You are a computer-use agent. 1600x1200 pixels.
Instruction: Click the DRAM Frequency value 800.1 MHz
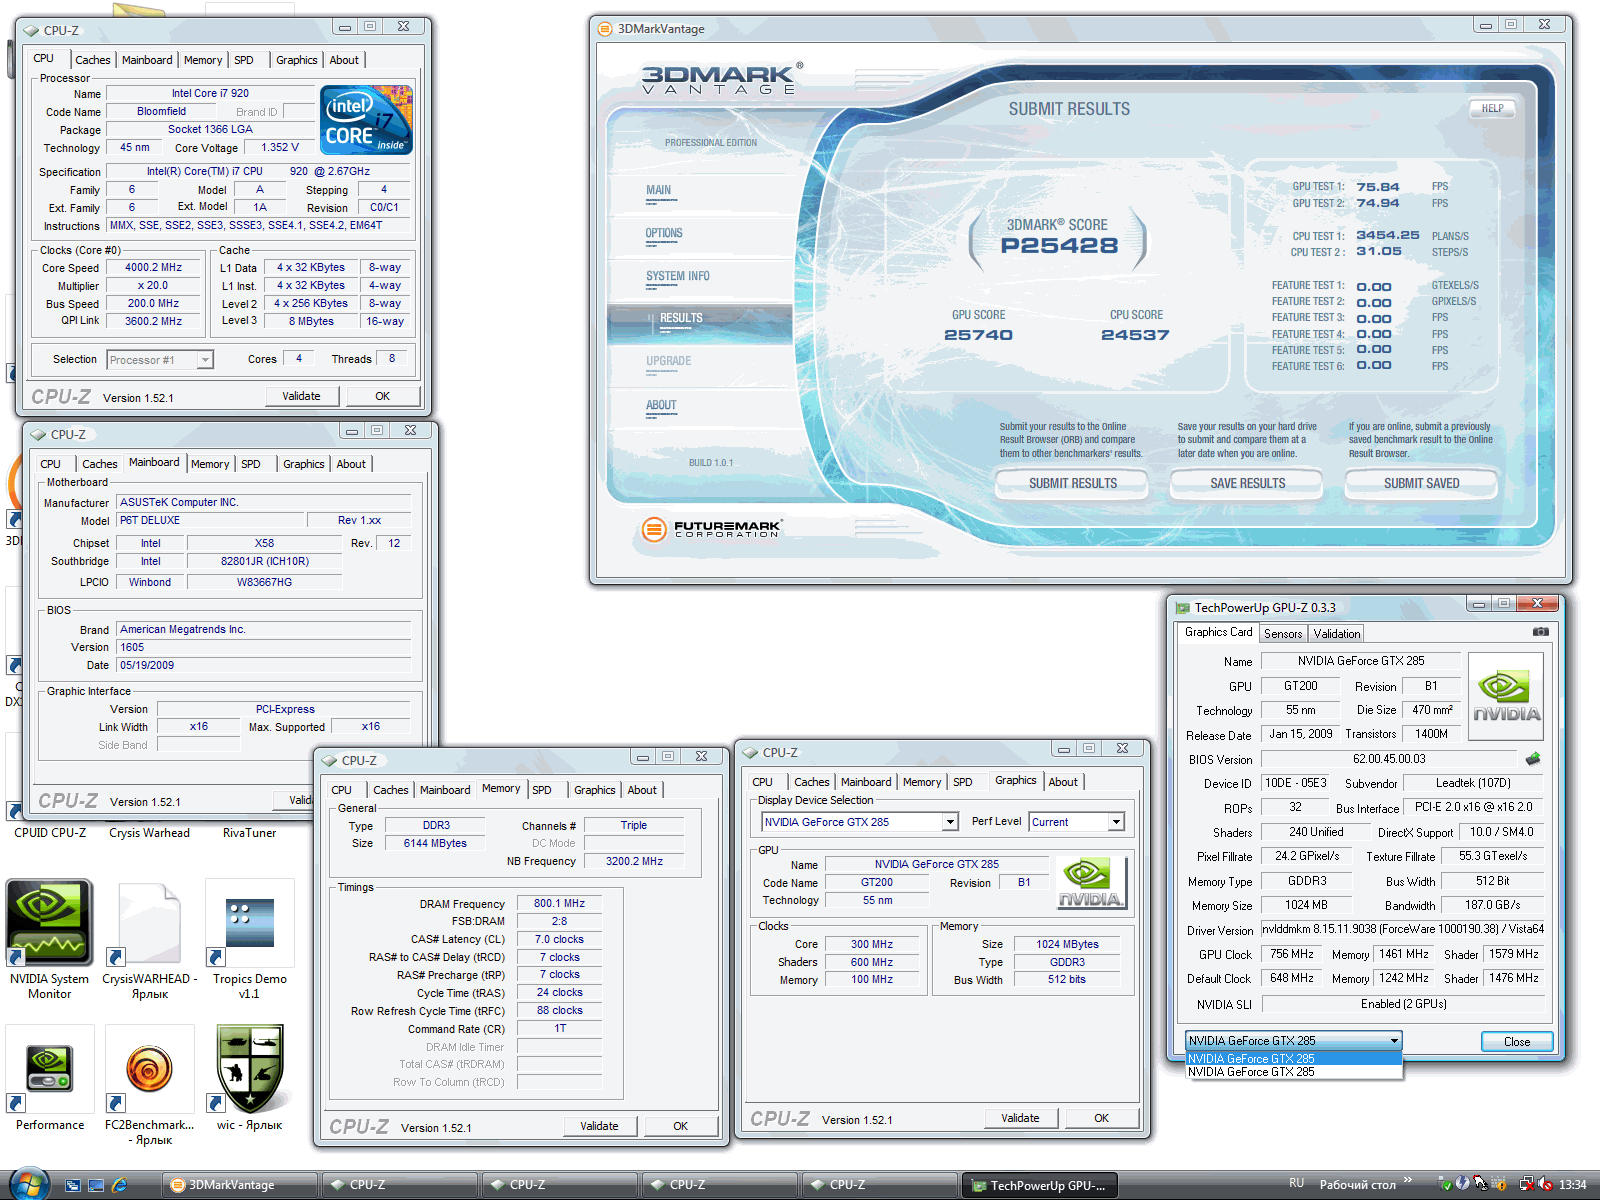coord(559,903)
